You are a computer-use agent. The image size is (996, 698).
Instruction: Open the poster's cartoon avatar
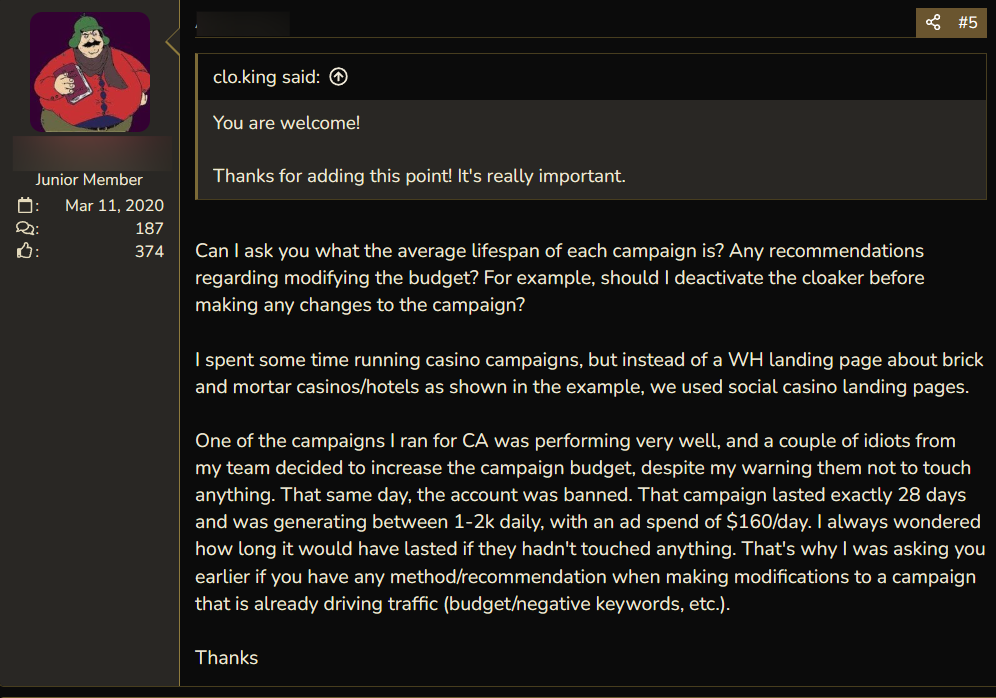click(90, 72)
